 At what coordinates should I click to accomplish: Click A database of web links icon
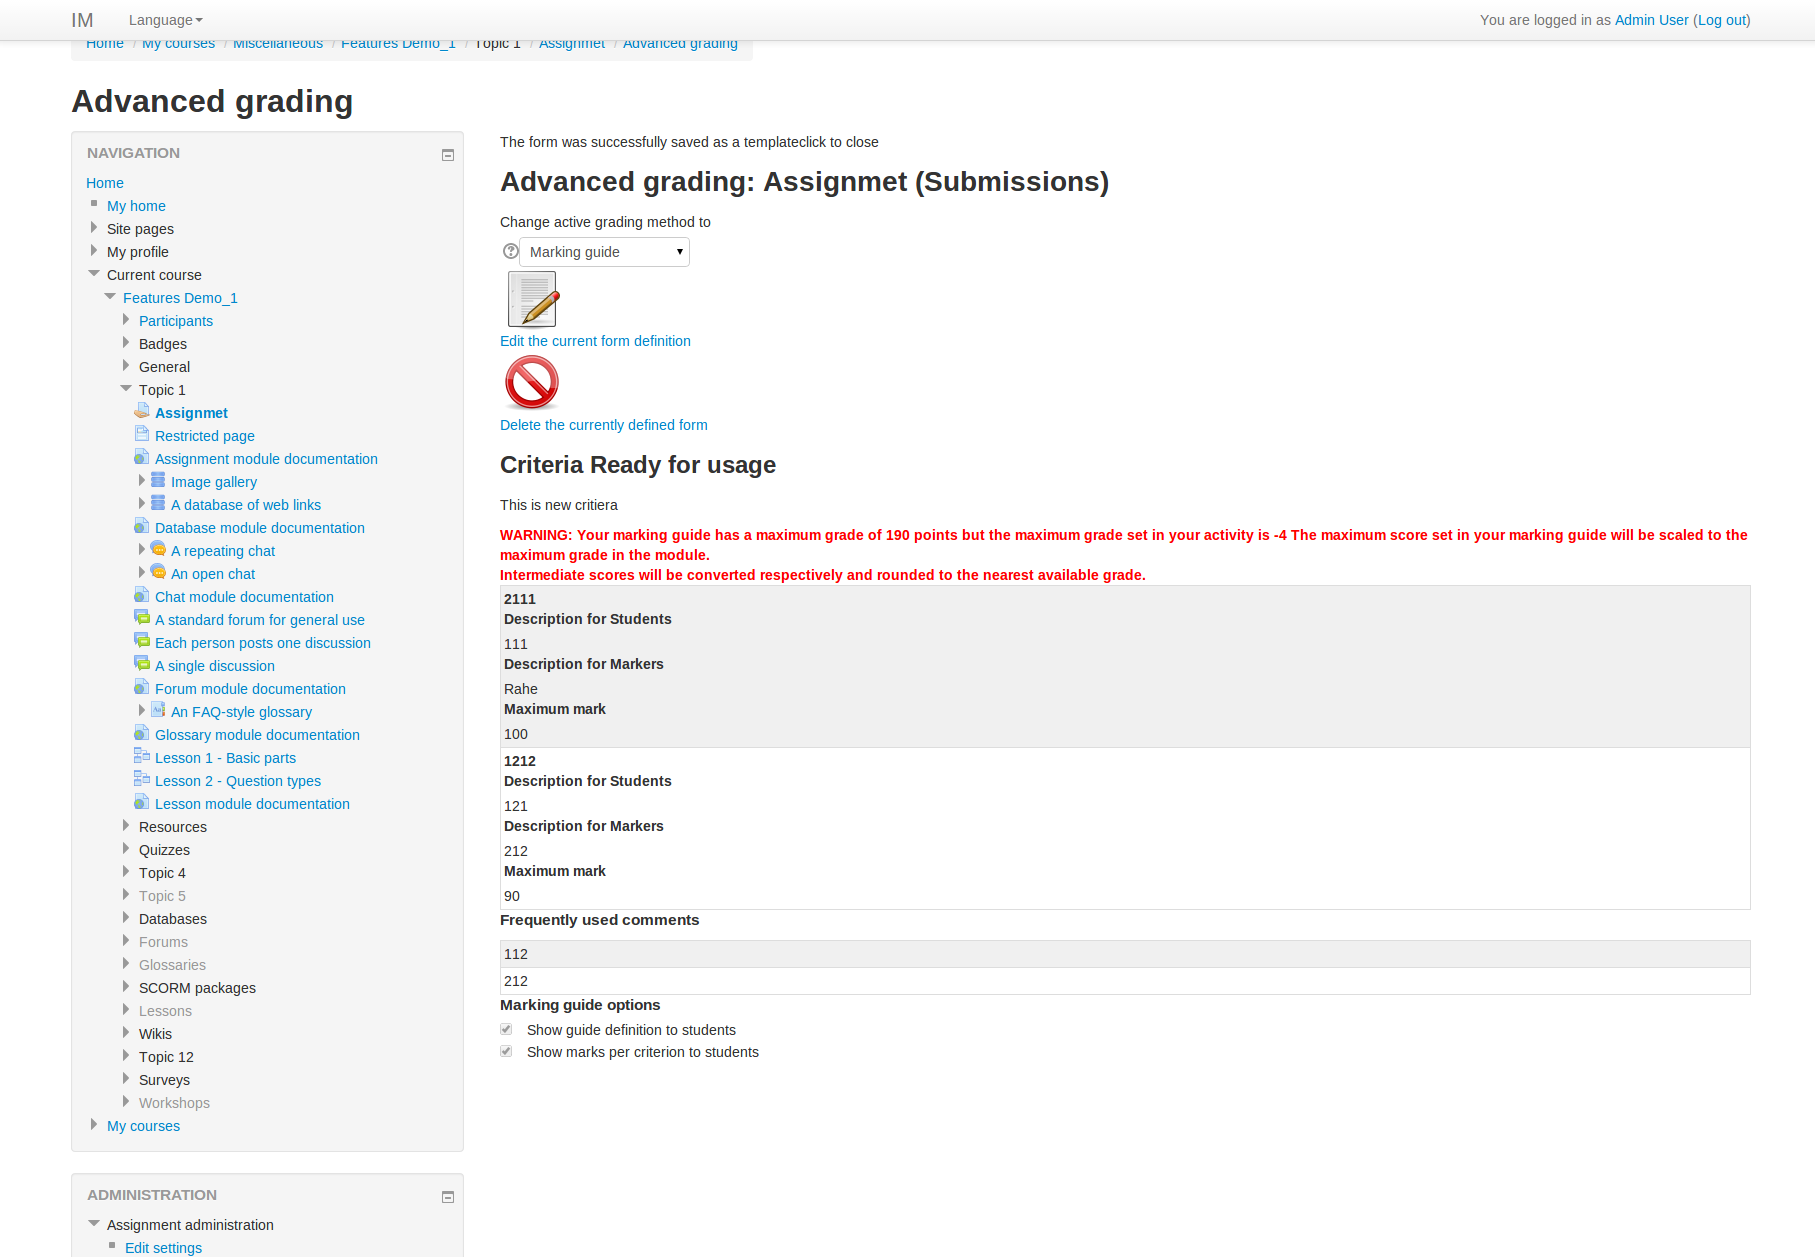point(158,503)
